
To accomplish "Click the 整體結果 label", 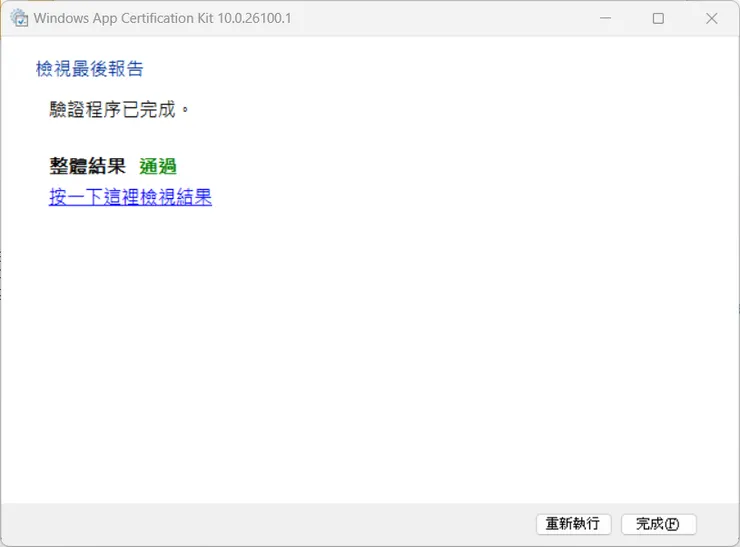I will coord(87,166).
